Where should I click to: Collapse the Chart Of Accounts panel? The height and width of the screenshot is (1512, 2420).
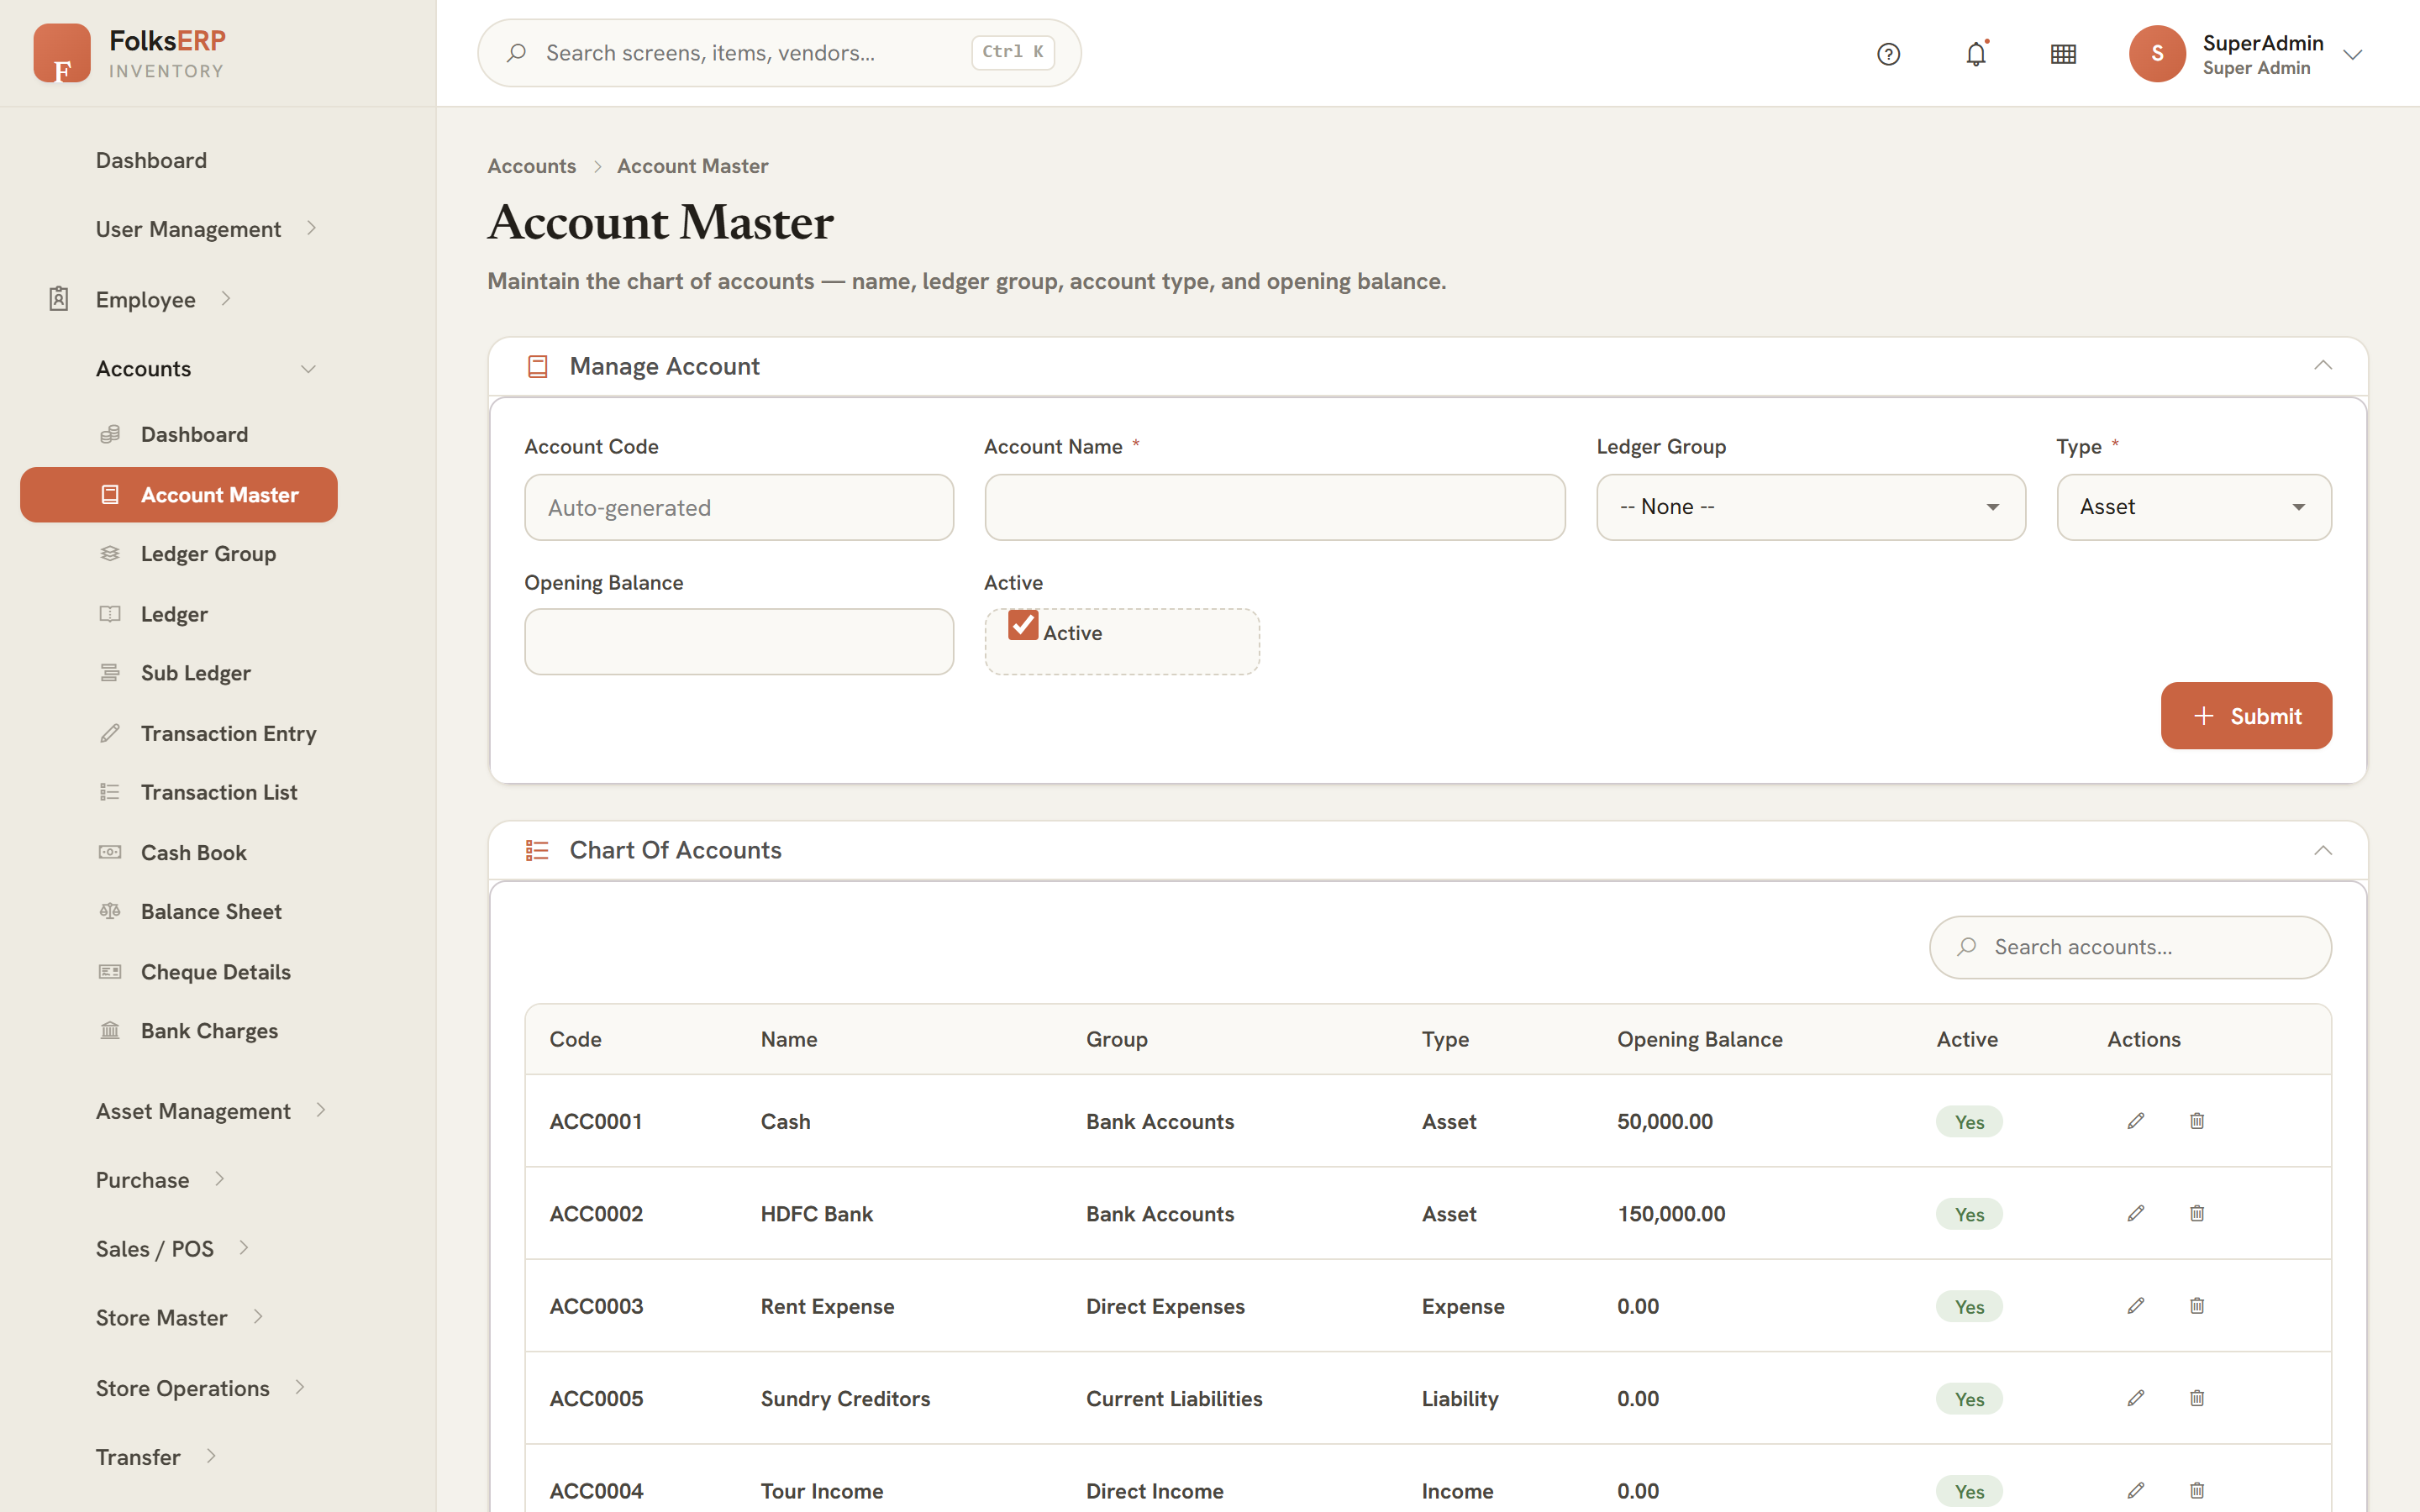click(2323, 851)
